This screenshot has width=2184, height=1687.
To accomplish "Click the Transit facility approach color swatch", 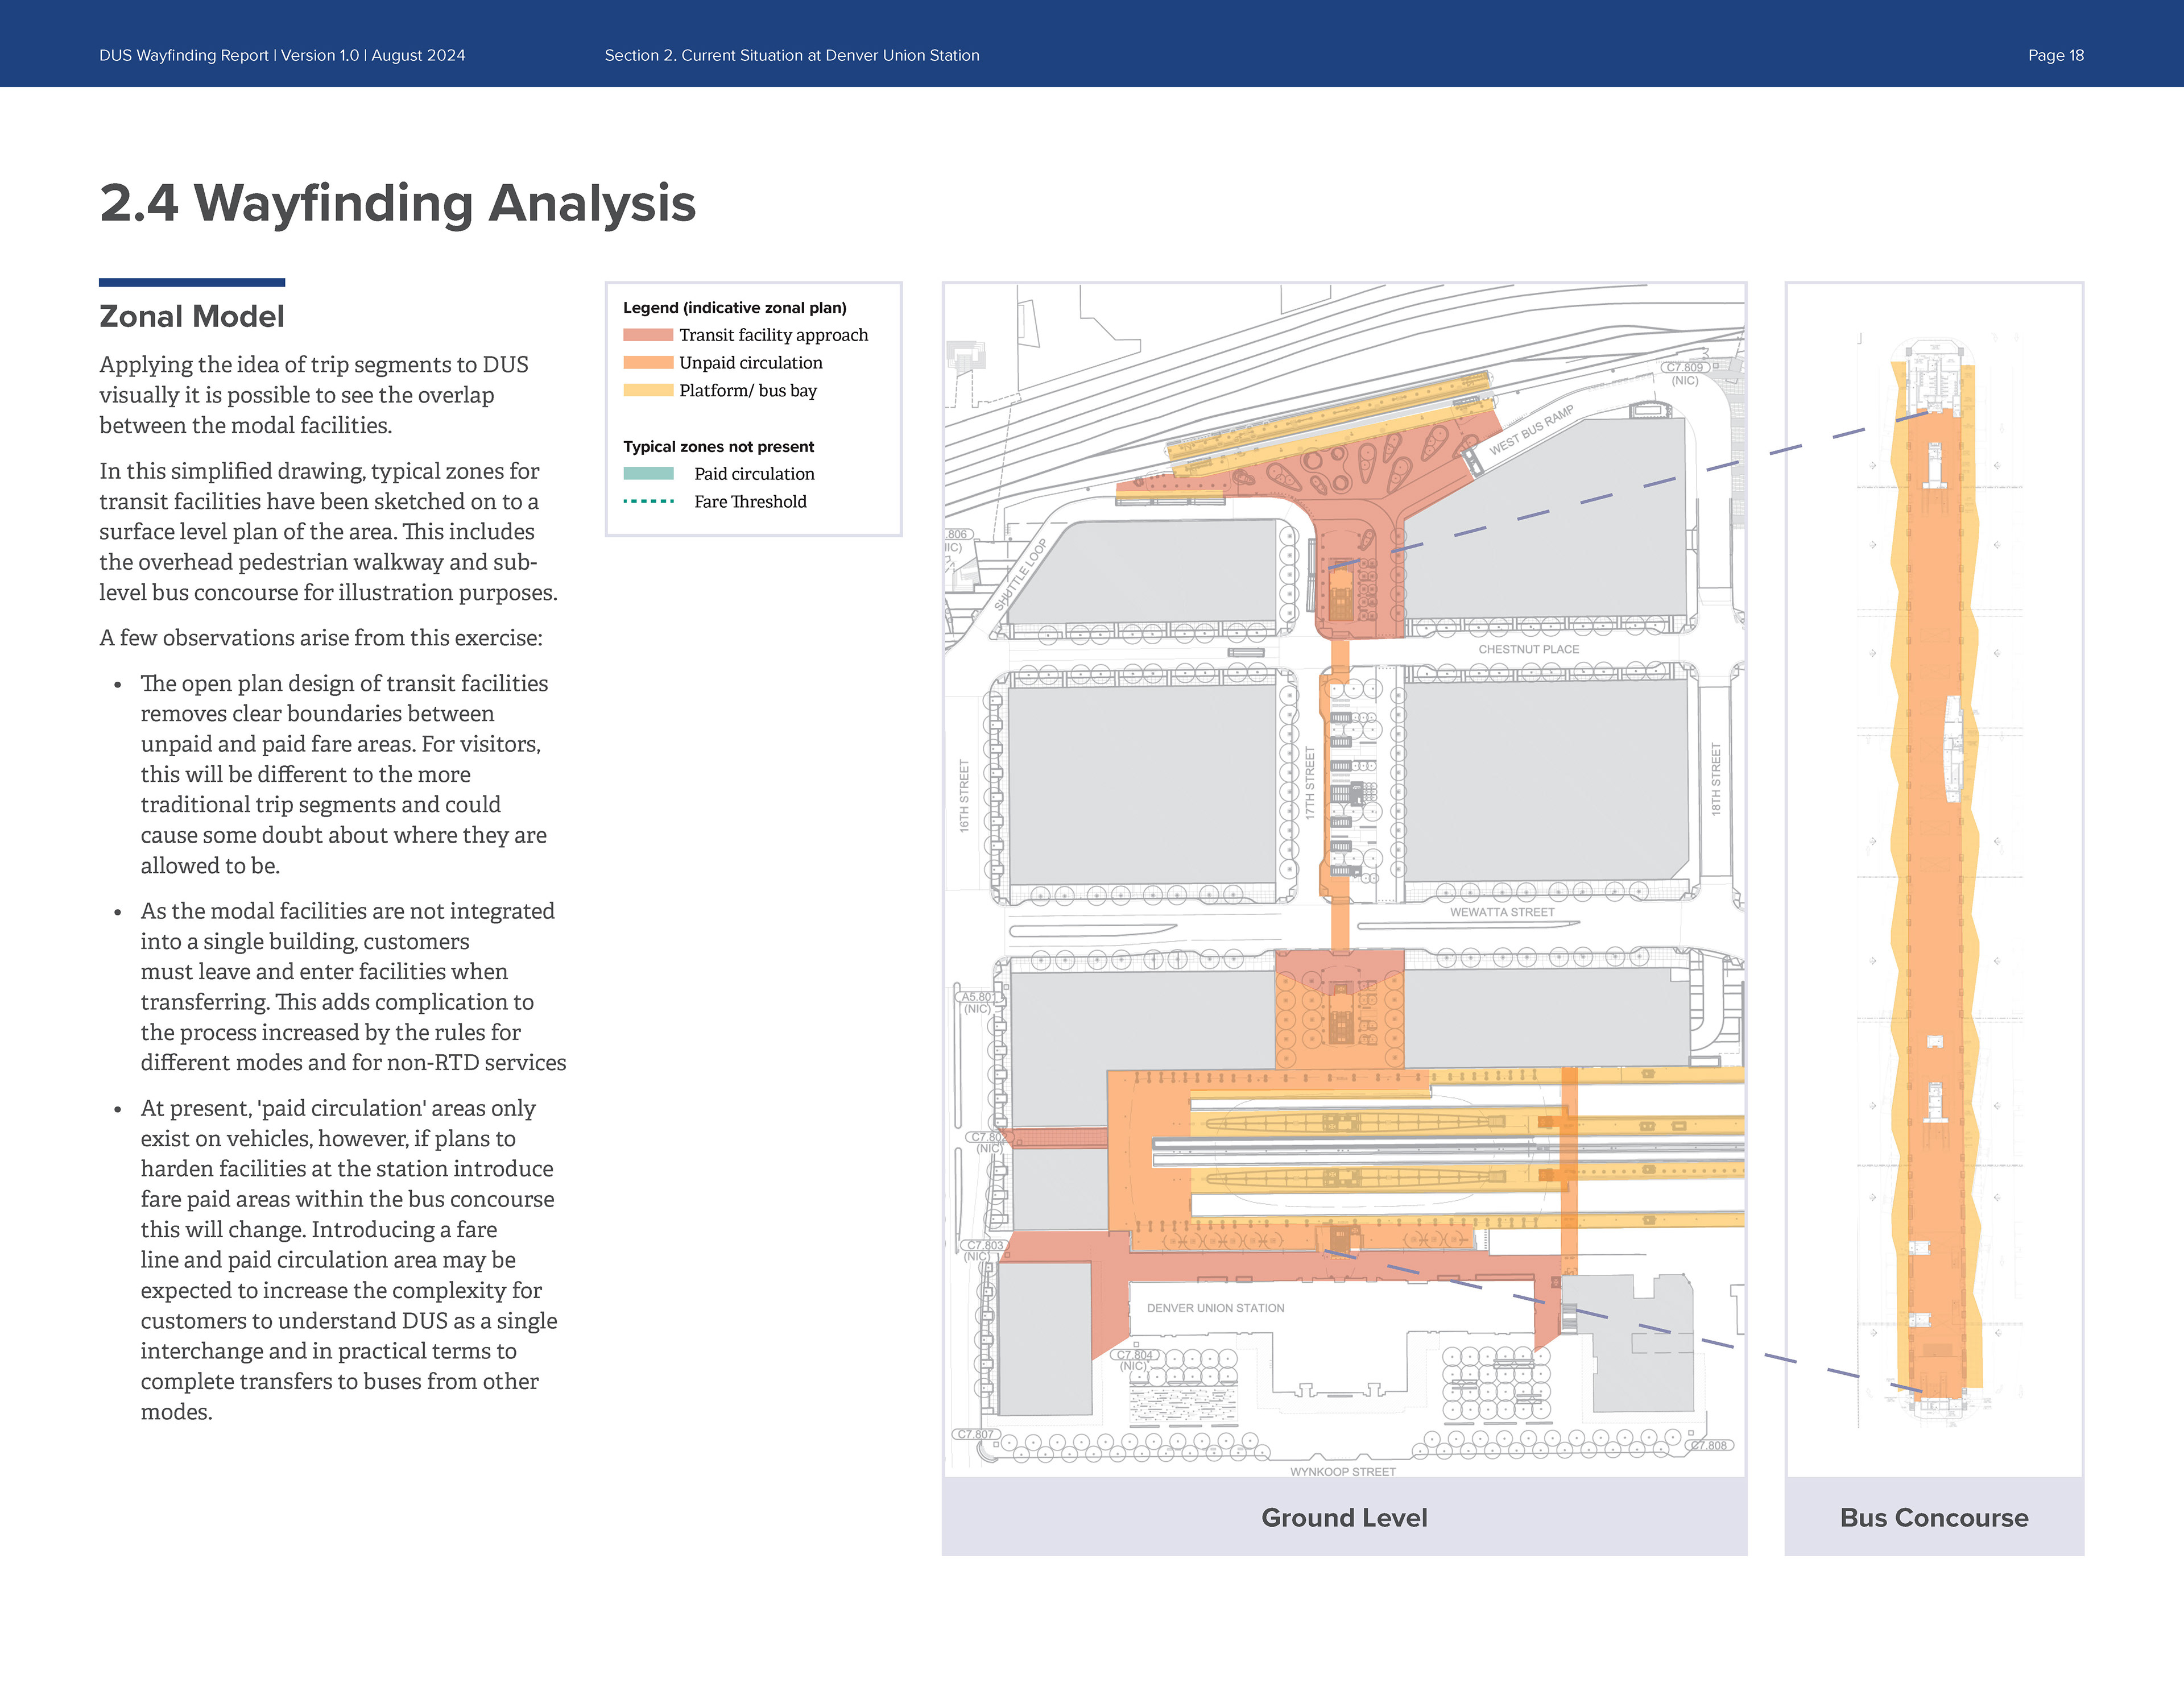I will [648, 335].
